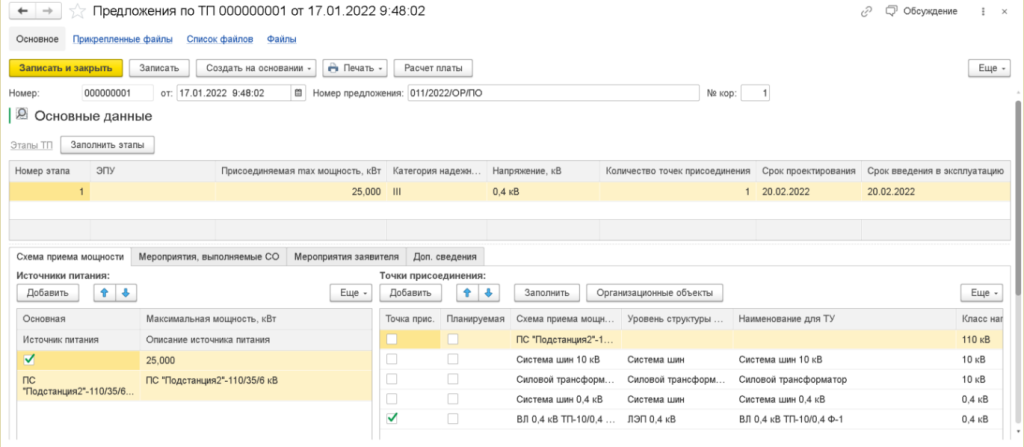Move connection point up with arrow icon
The height and width of the screenshot is (447, 1024).
(x=466, y=292)
